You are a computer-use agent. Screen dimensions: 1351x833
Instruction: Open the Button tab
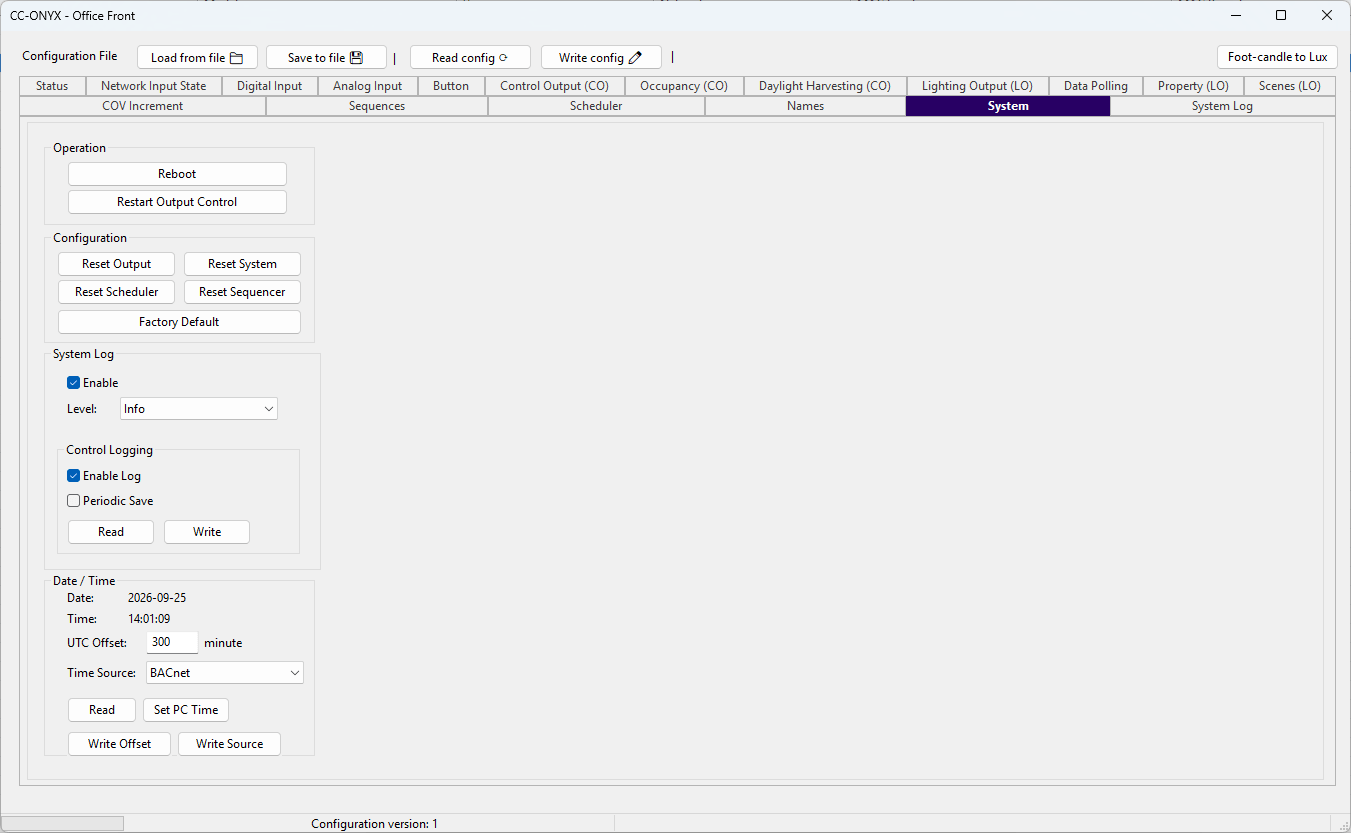451,86
